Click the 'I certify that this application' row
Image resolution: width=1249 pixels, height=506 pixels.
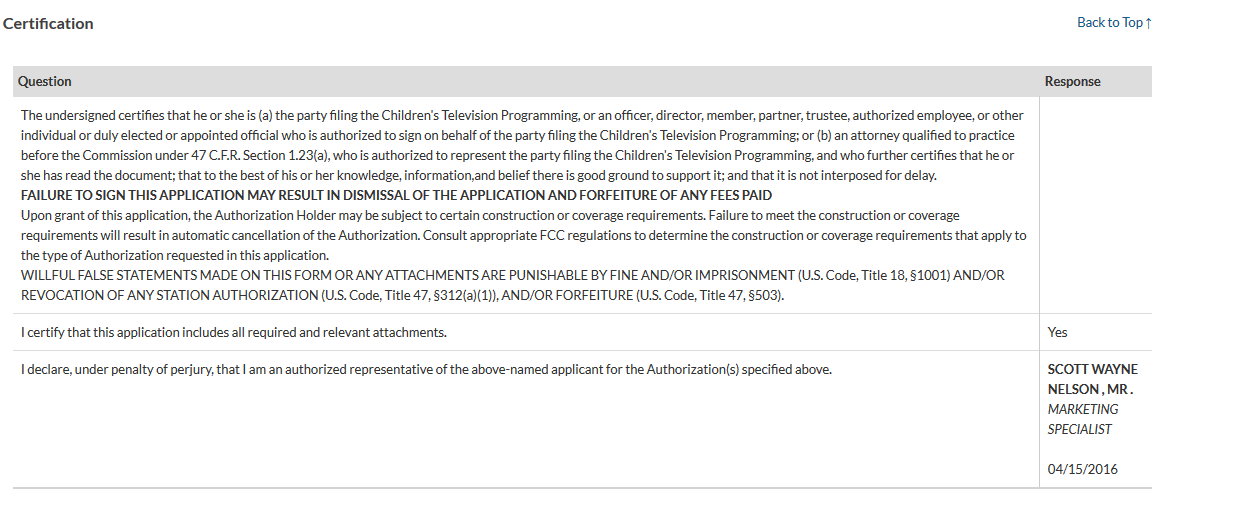tap(234, 332)
